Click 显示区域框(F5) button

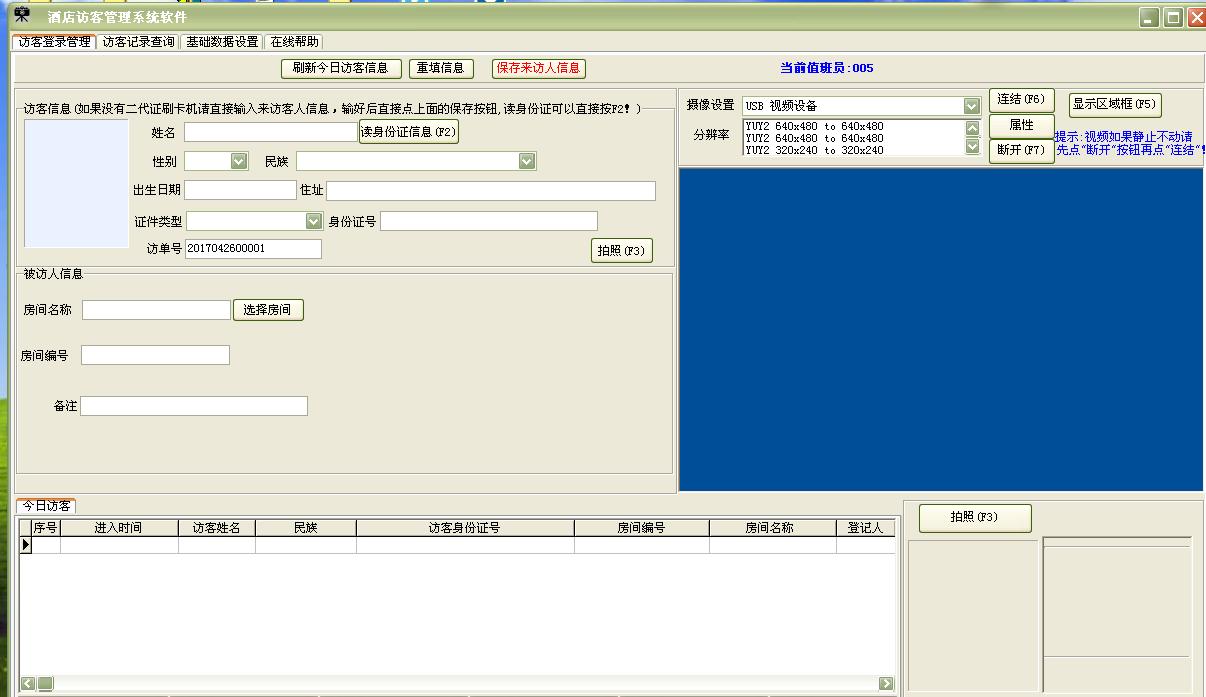coord(1115,104)
